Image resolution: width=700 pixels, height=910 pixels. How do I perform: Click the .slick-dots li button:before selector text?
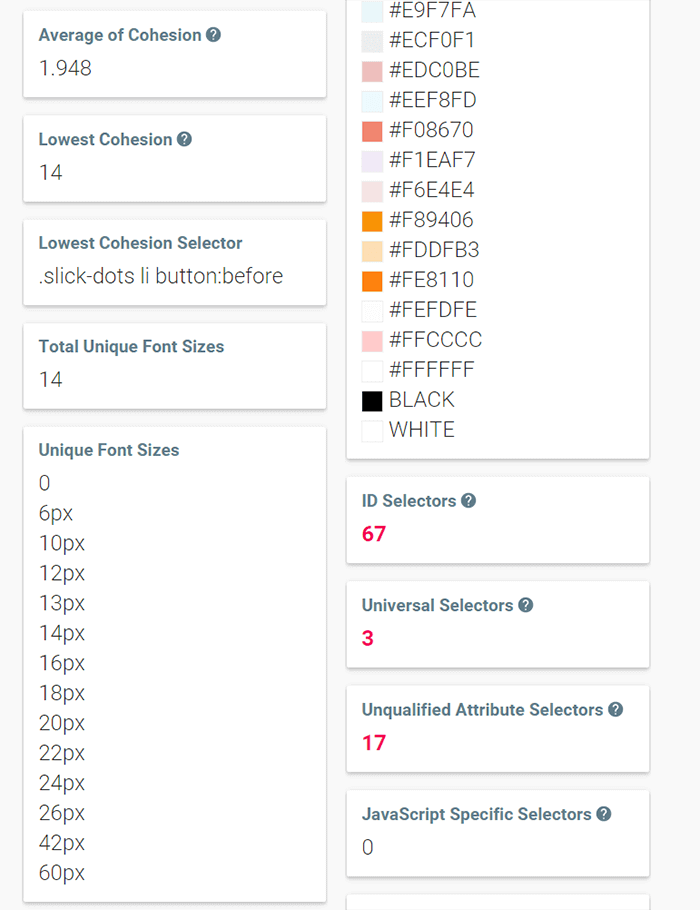(160, 276)
